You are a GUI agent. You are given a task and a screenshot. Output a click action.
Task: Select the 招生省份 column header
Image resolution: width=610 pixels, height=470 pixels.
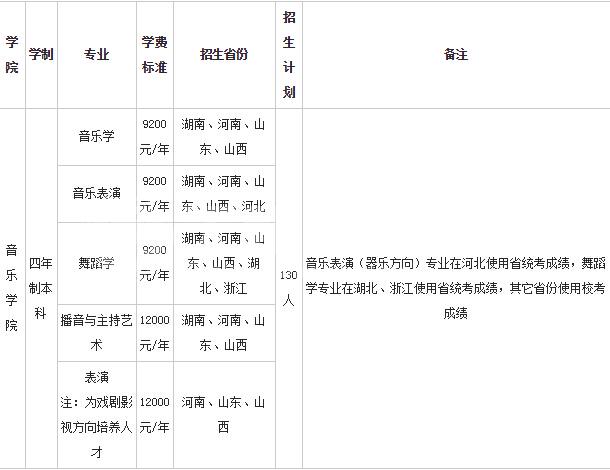pyautogui.click(x=224, y=55)
